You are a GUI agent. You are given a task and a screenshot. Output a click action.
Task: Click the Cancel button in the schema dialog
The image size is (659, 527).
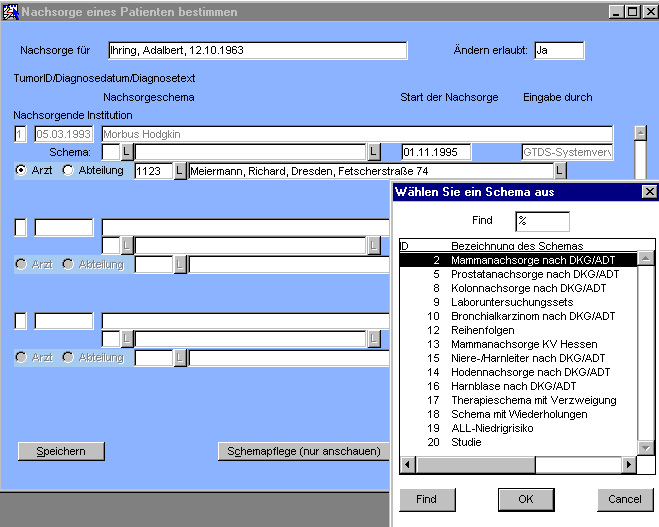(x=624, y=499)
